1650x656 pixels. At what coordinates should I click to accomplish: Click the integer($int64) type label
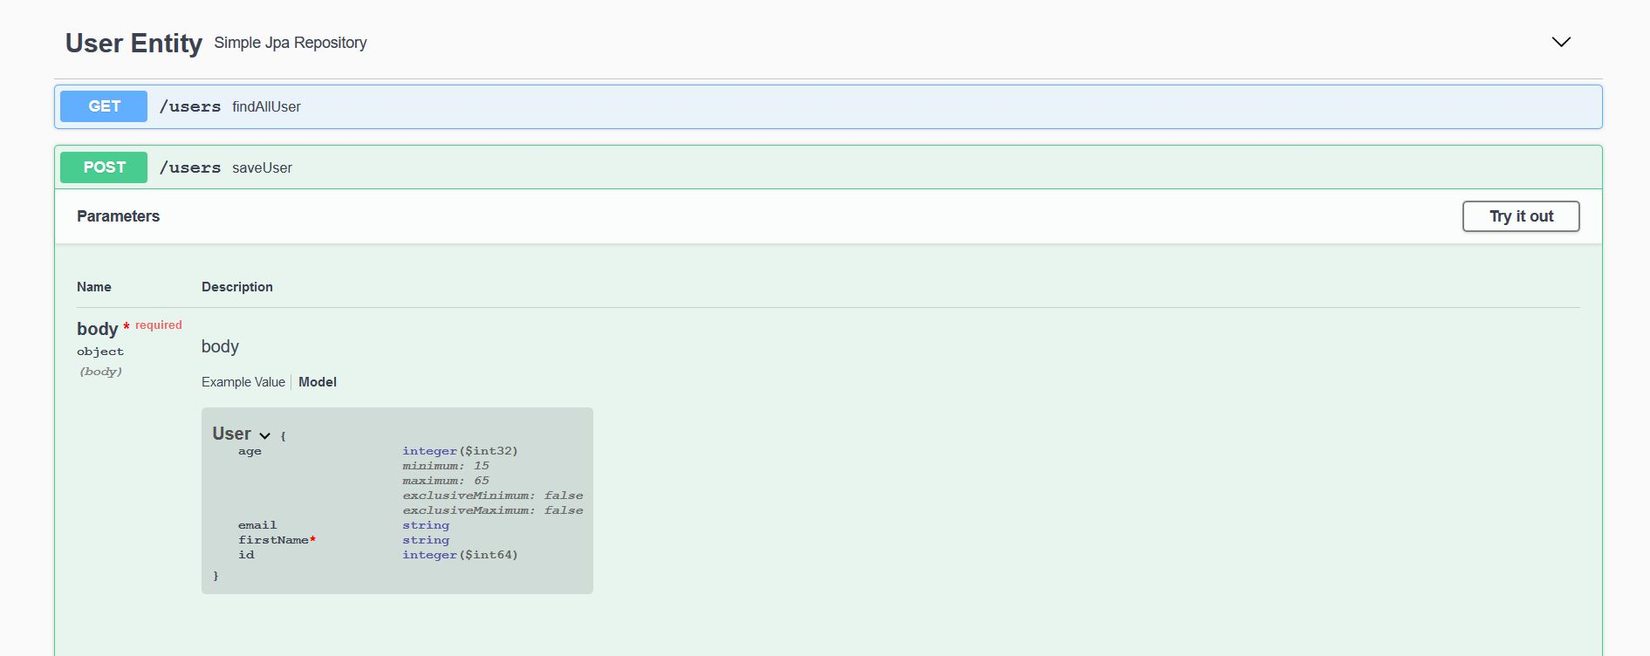click(x=460, y=555)
